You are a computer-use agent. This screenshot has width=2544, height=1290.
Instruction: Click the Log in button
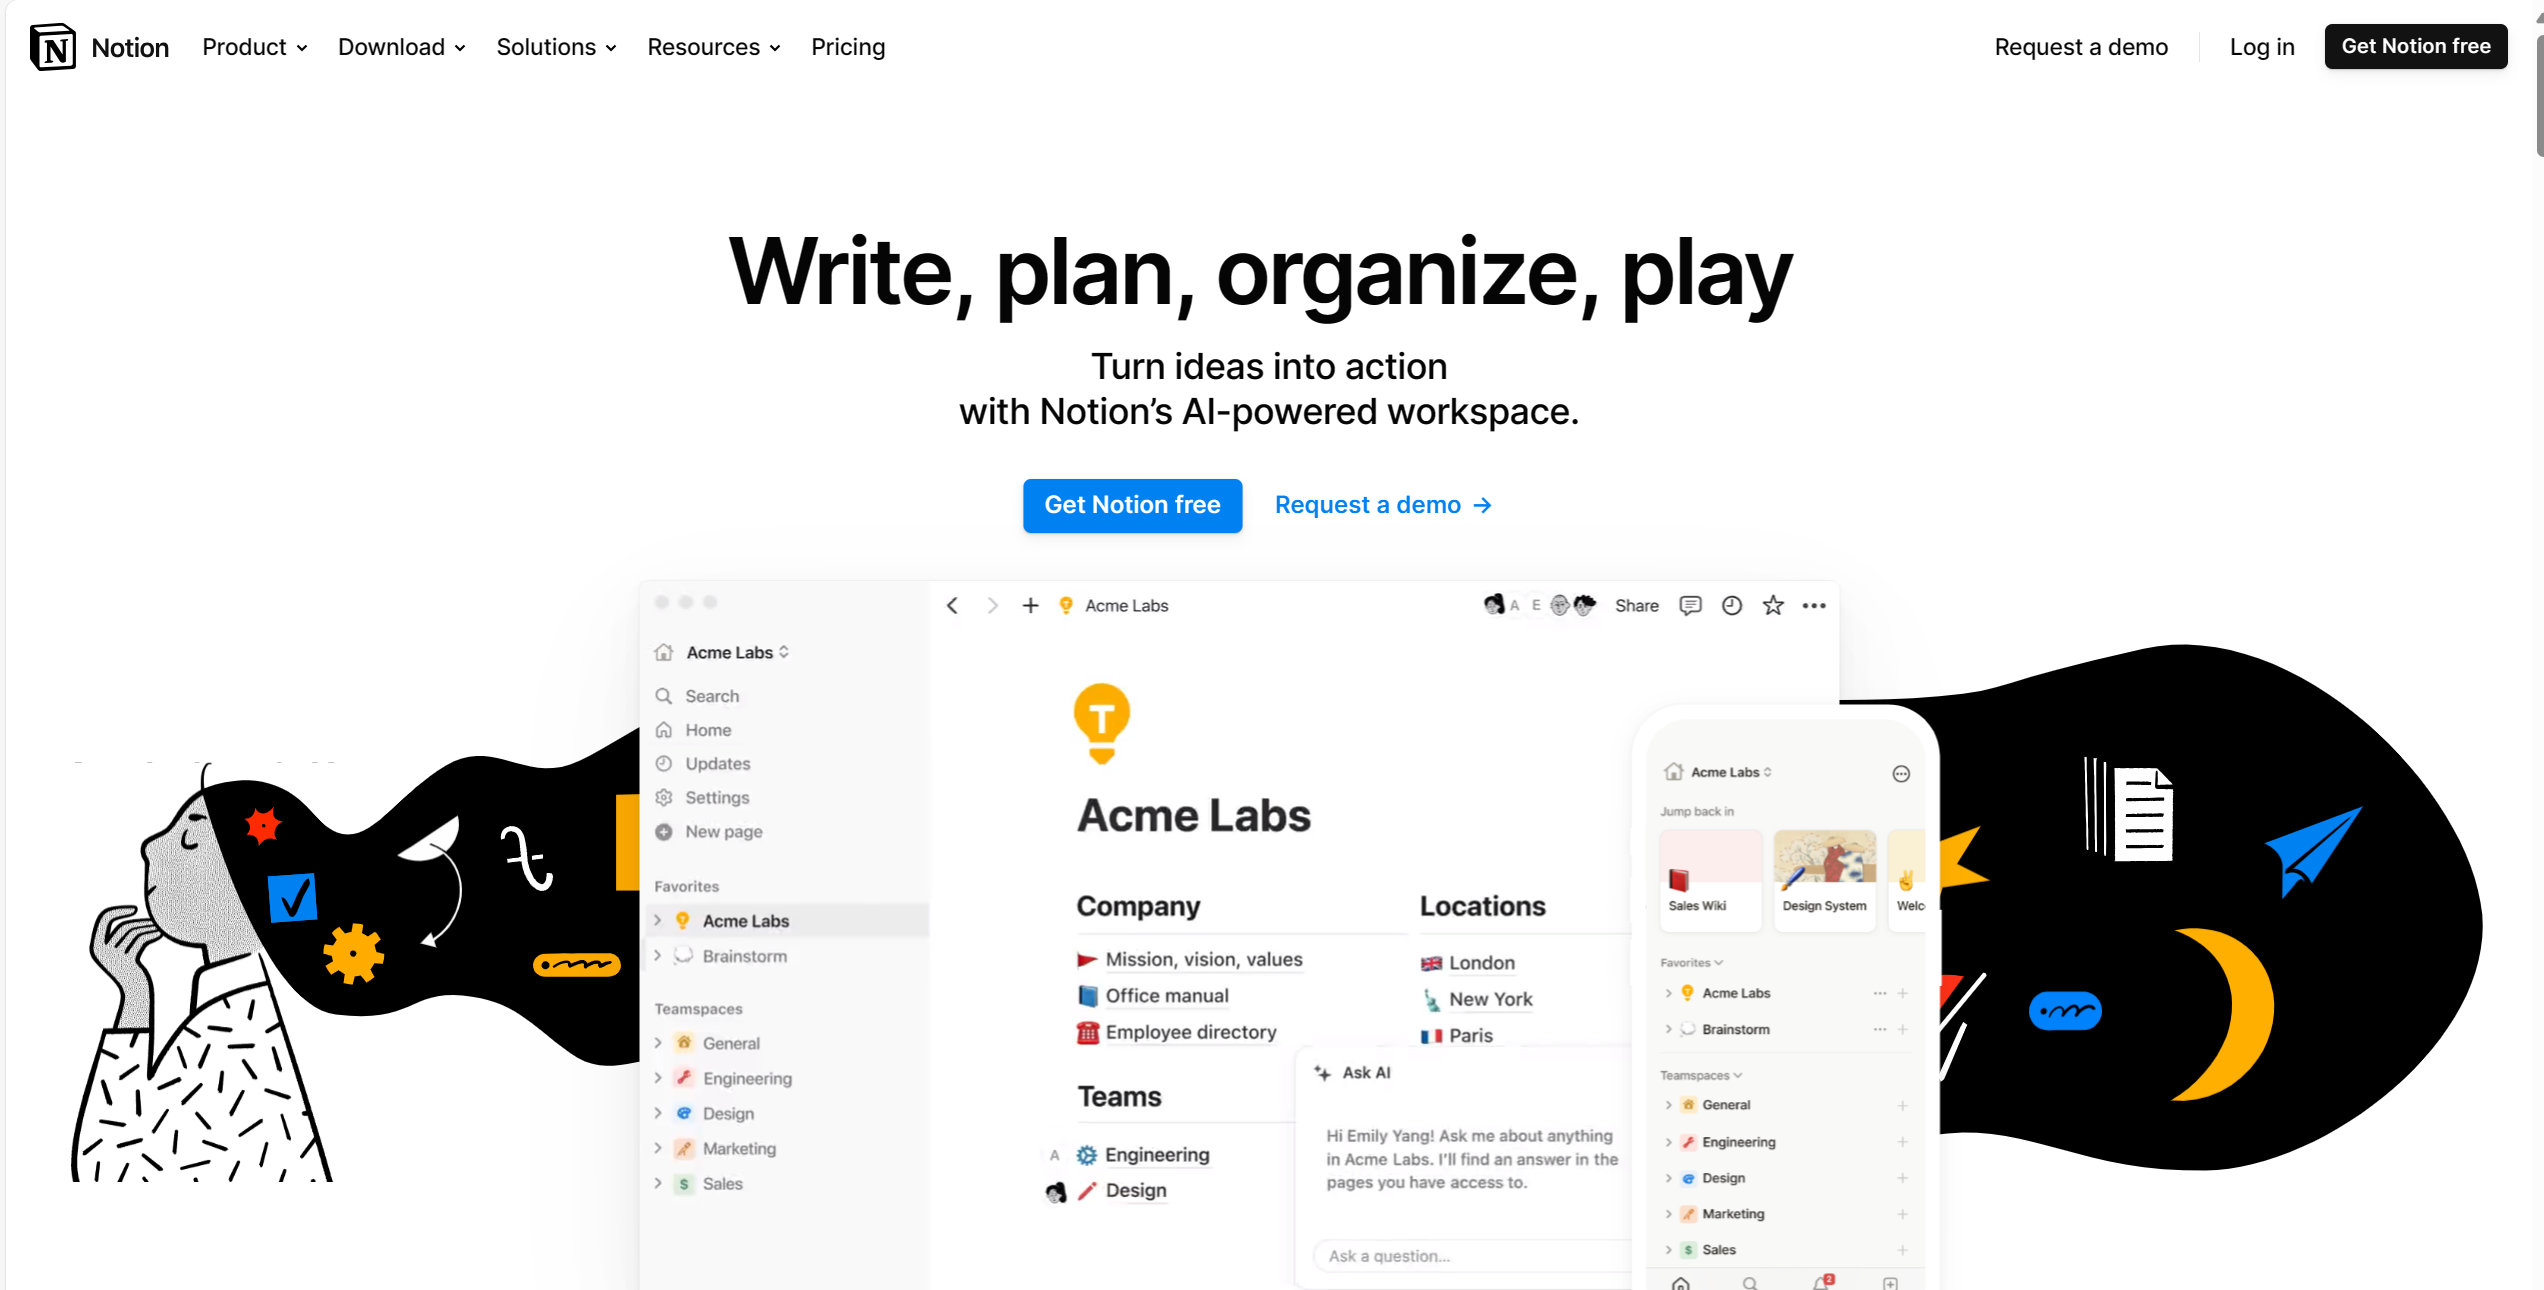click(2261, 46)
